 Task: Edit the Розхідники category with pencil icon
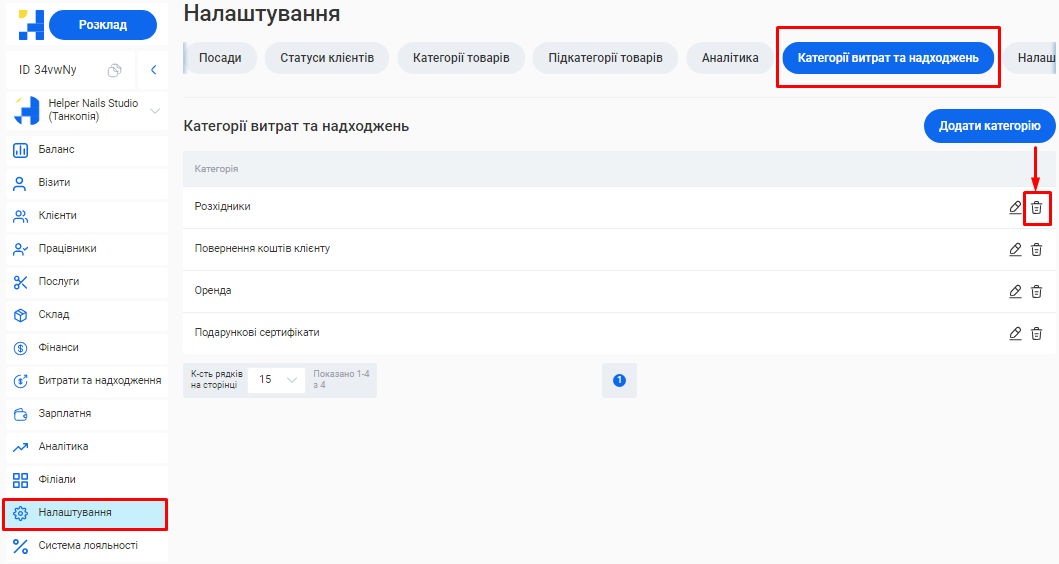tap(1015, 207)
